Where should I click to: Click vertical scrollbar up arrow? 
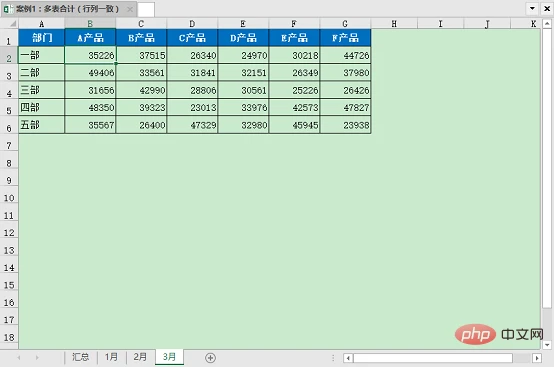click(x=547, y=24)
